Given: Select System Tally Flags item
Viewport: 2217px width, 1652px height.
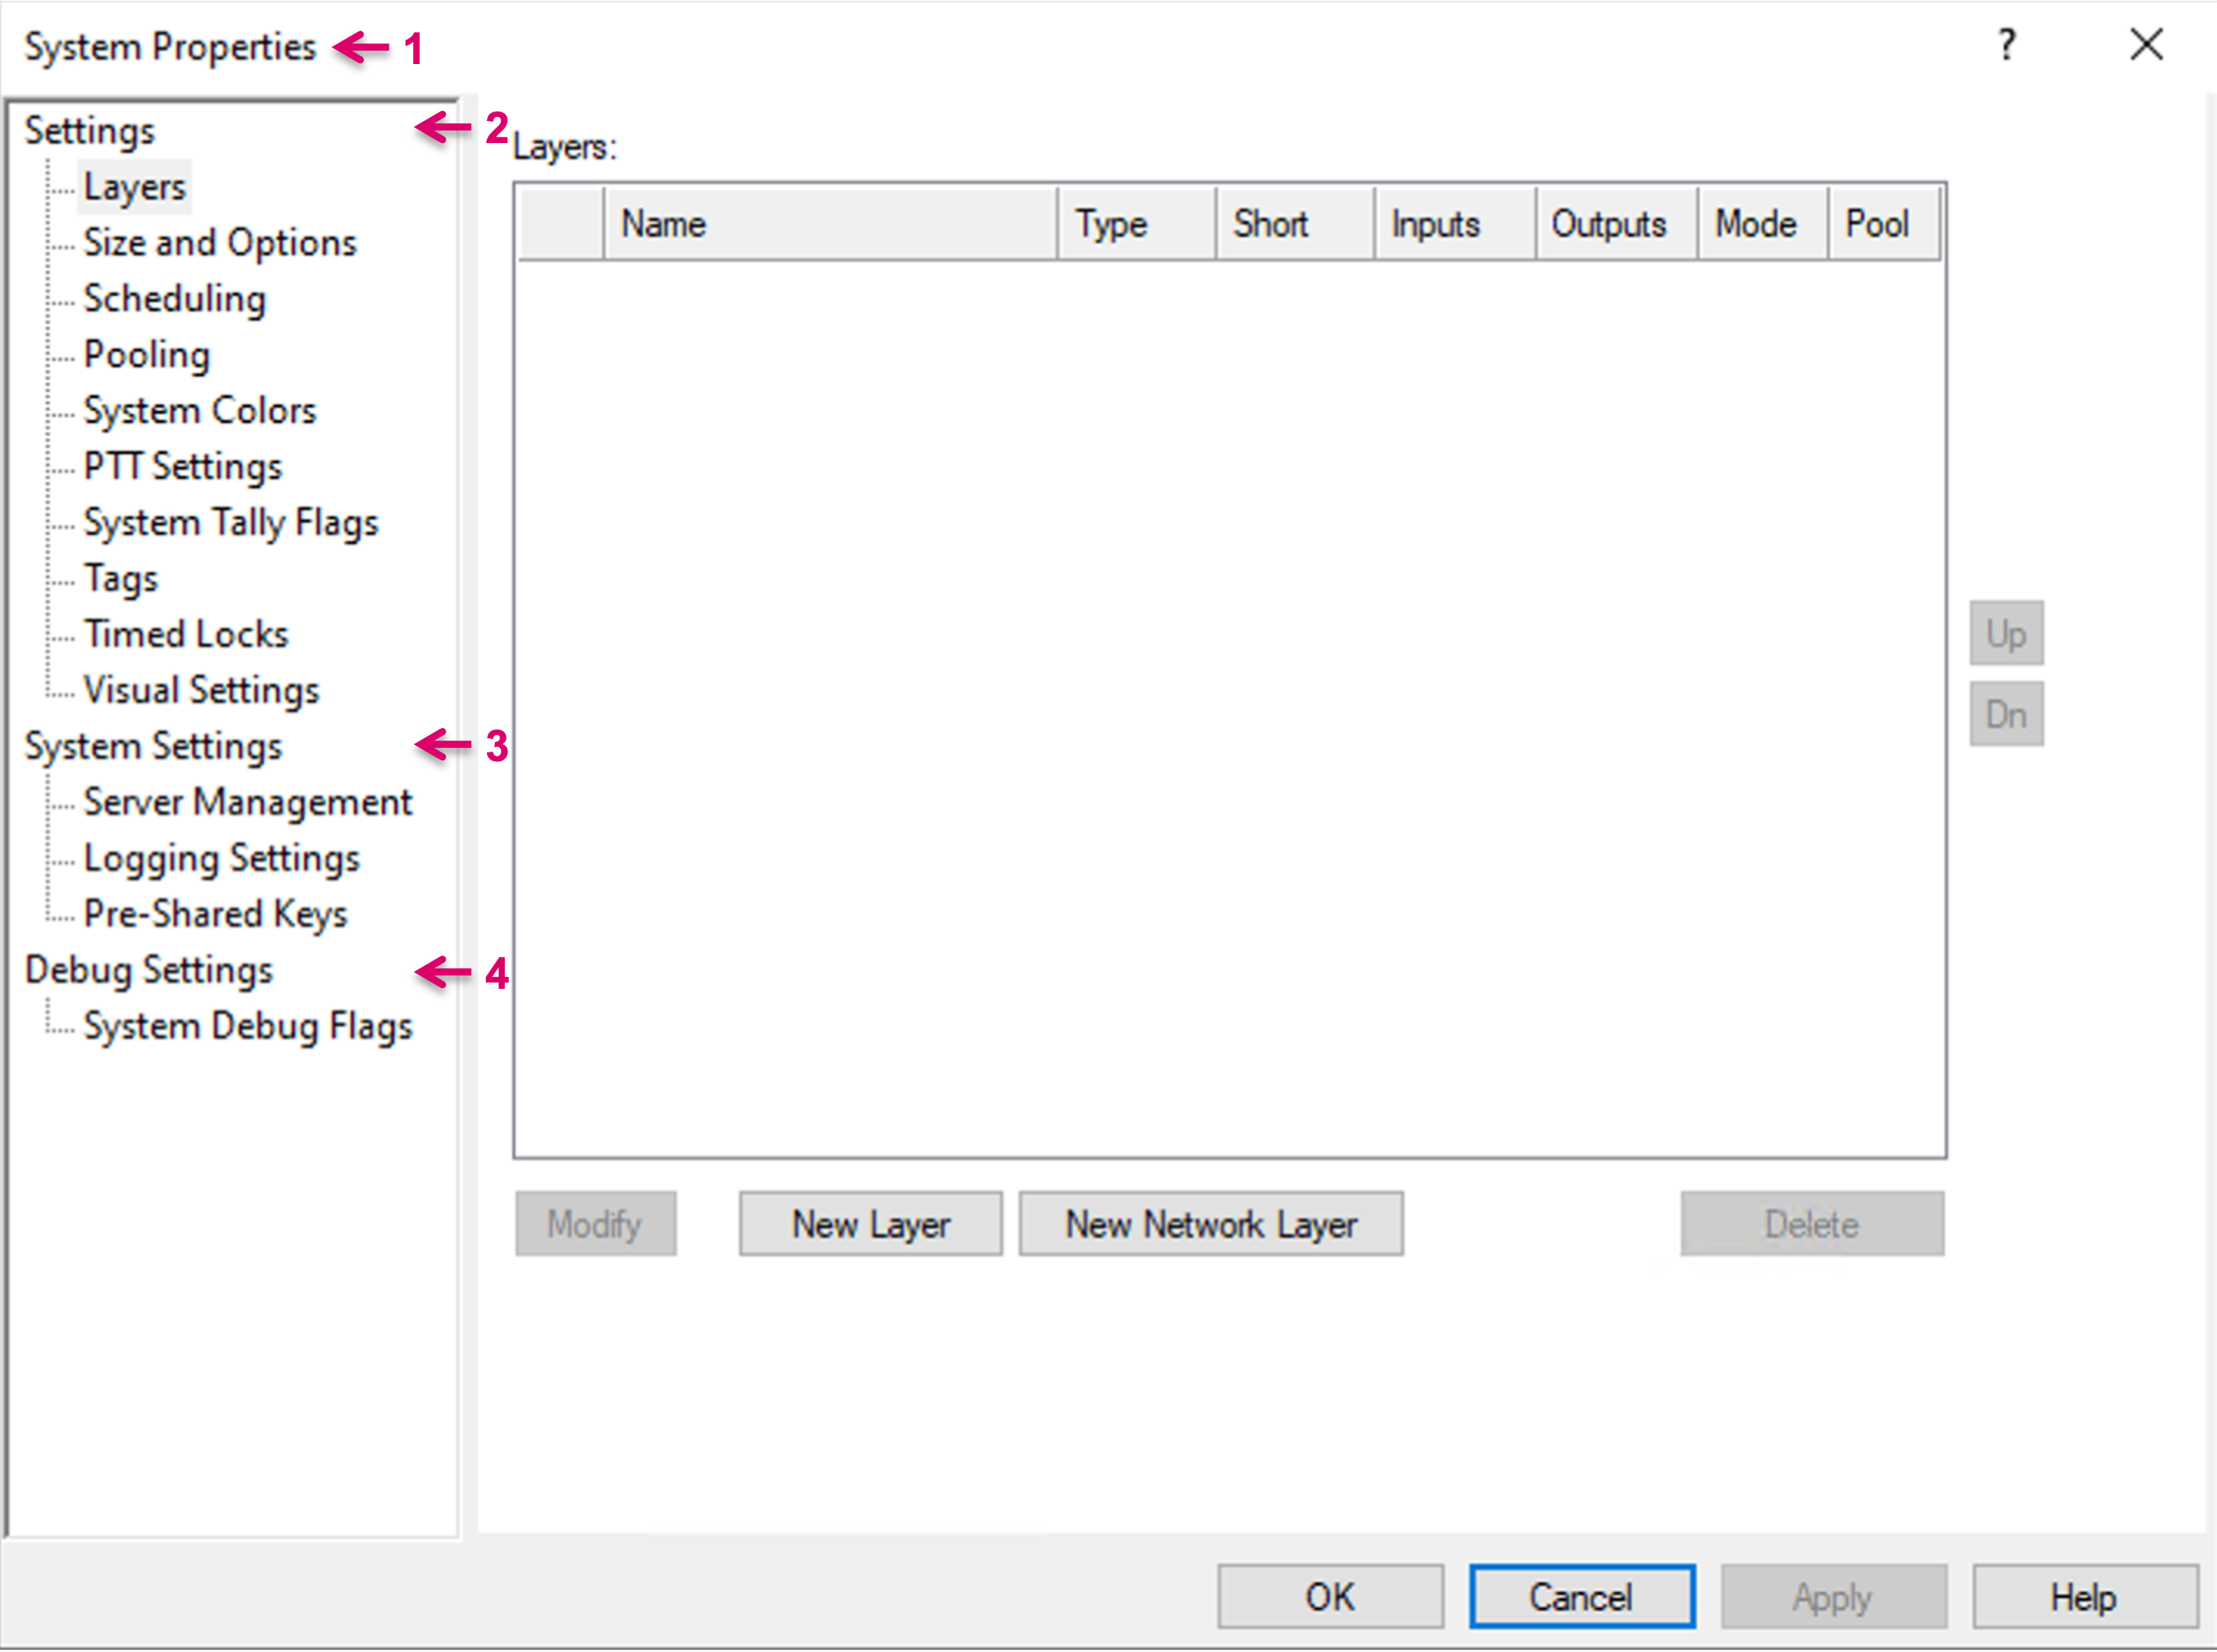Looking at the screenshot, I should click(230, 523).
